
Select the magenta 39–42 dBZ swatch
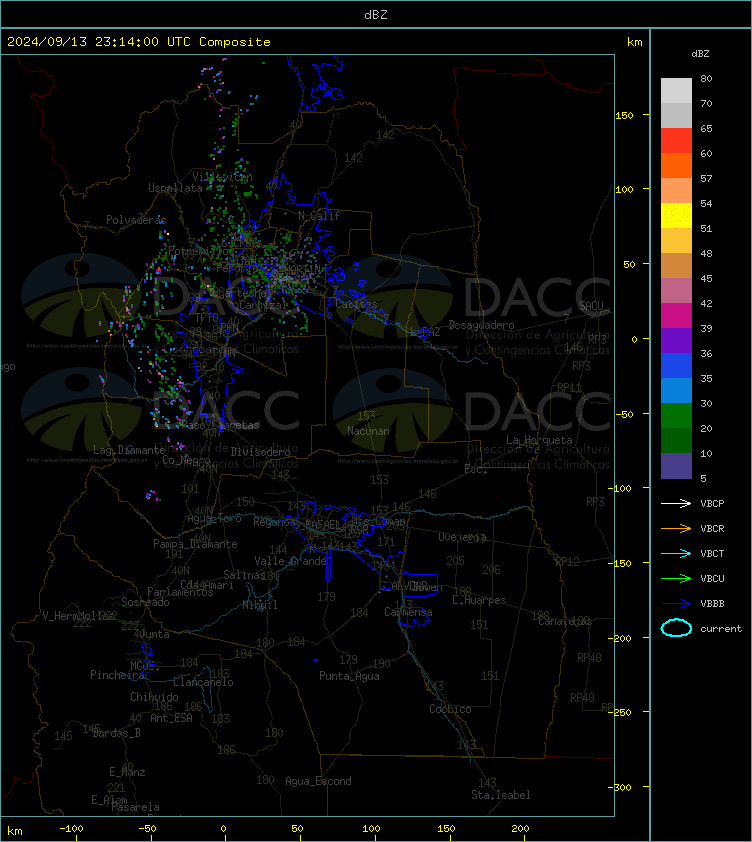[x=676, y=315]
